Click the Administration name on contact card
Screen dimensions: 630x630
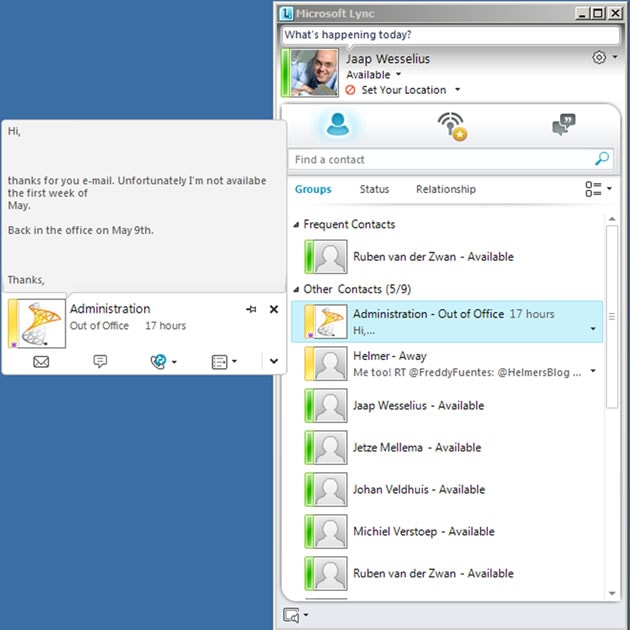click(x=110, y=309)
